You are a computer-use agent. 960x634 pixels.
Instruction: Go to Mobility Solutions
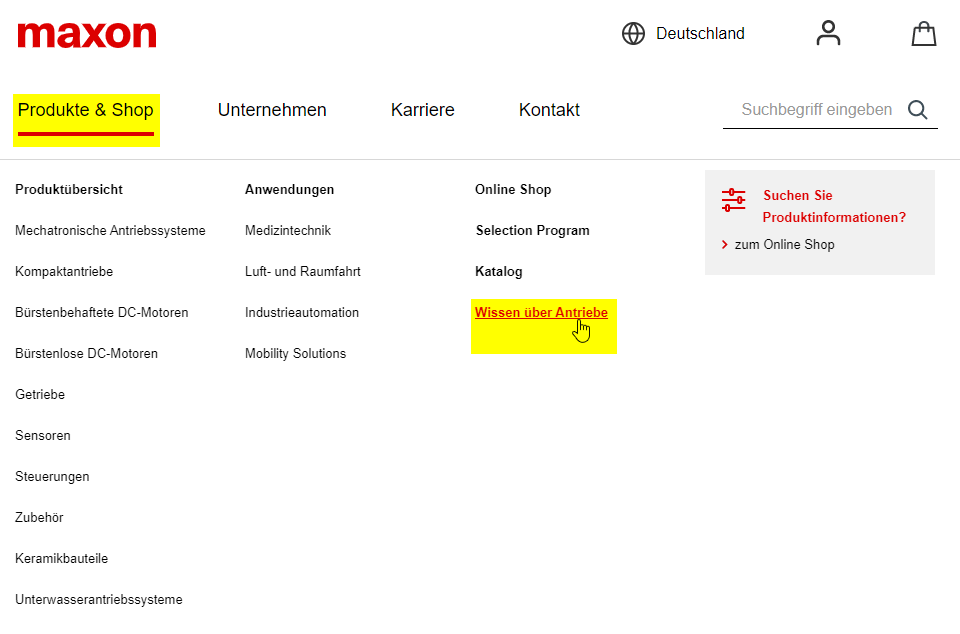[x=295, y=354]
